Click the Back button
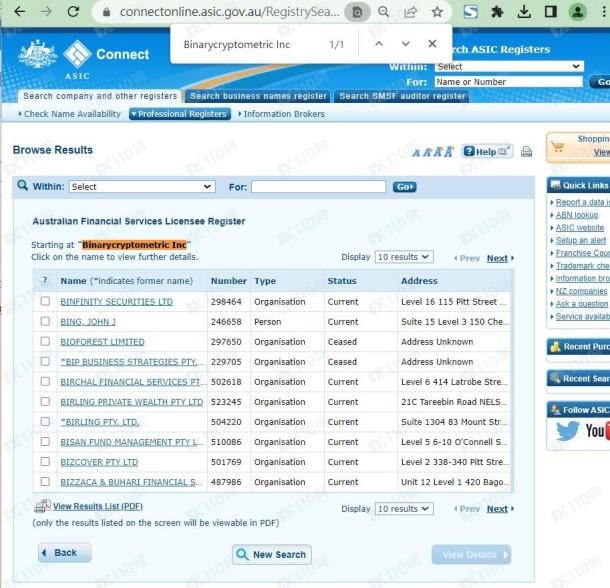The height and width of the screenshot is (588, 610). point(65,553)
